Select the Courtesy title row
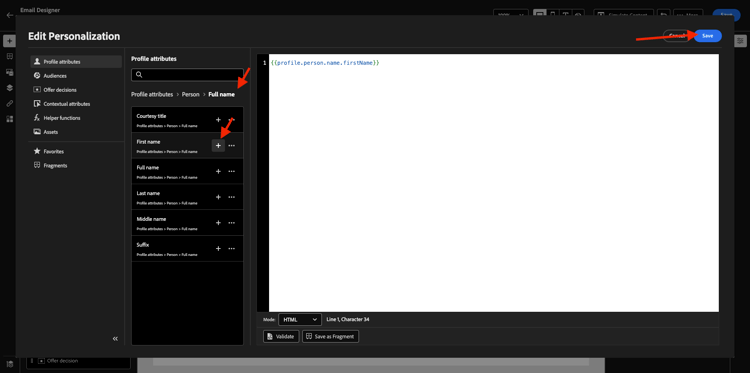The image size is (750, 373). pyautogui.click(x=188, y=120)
